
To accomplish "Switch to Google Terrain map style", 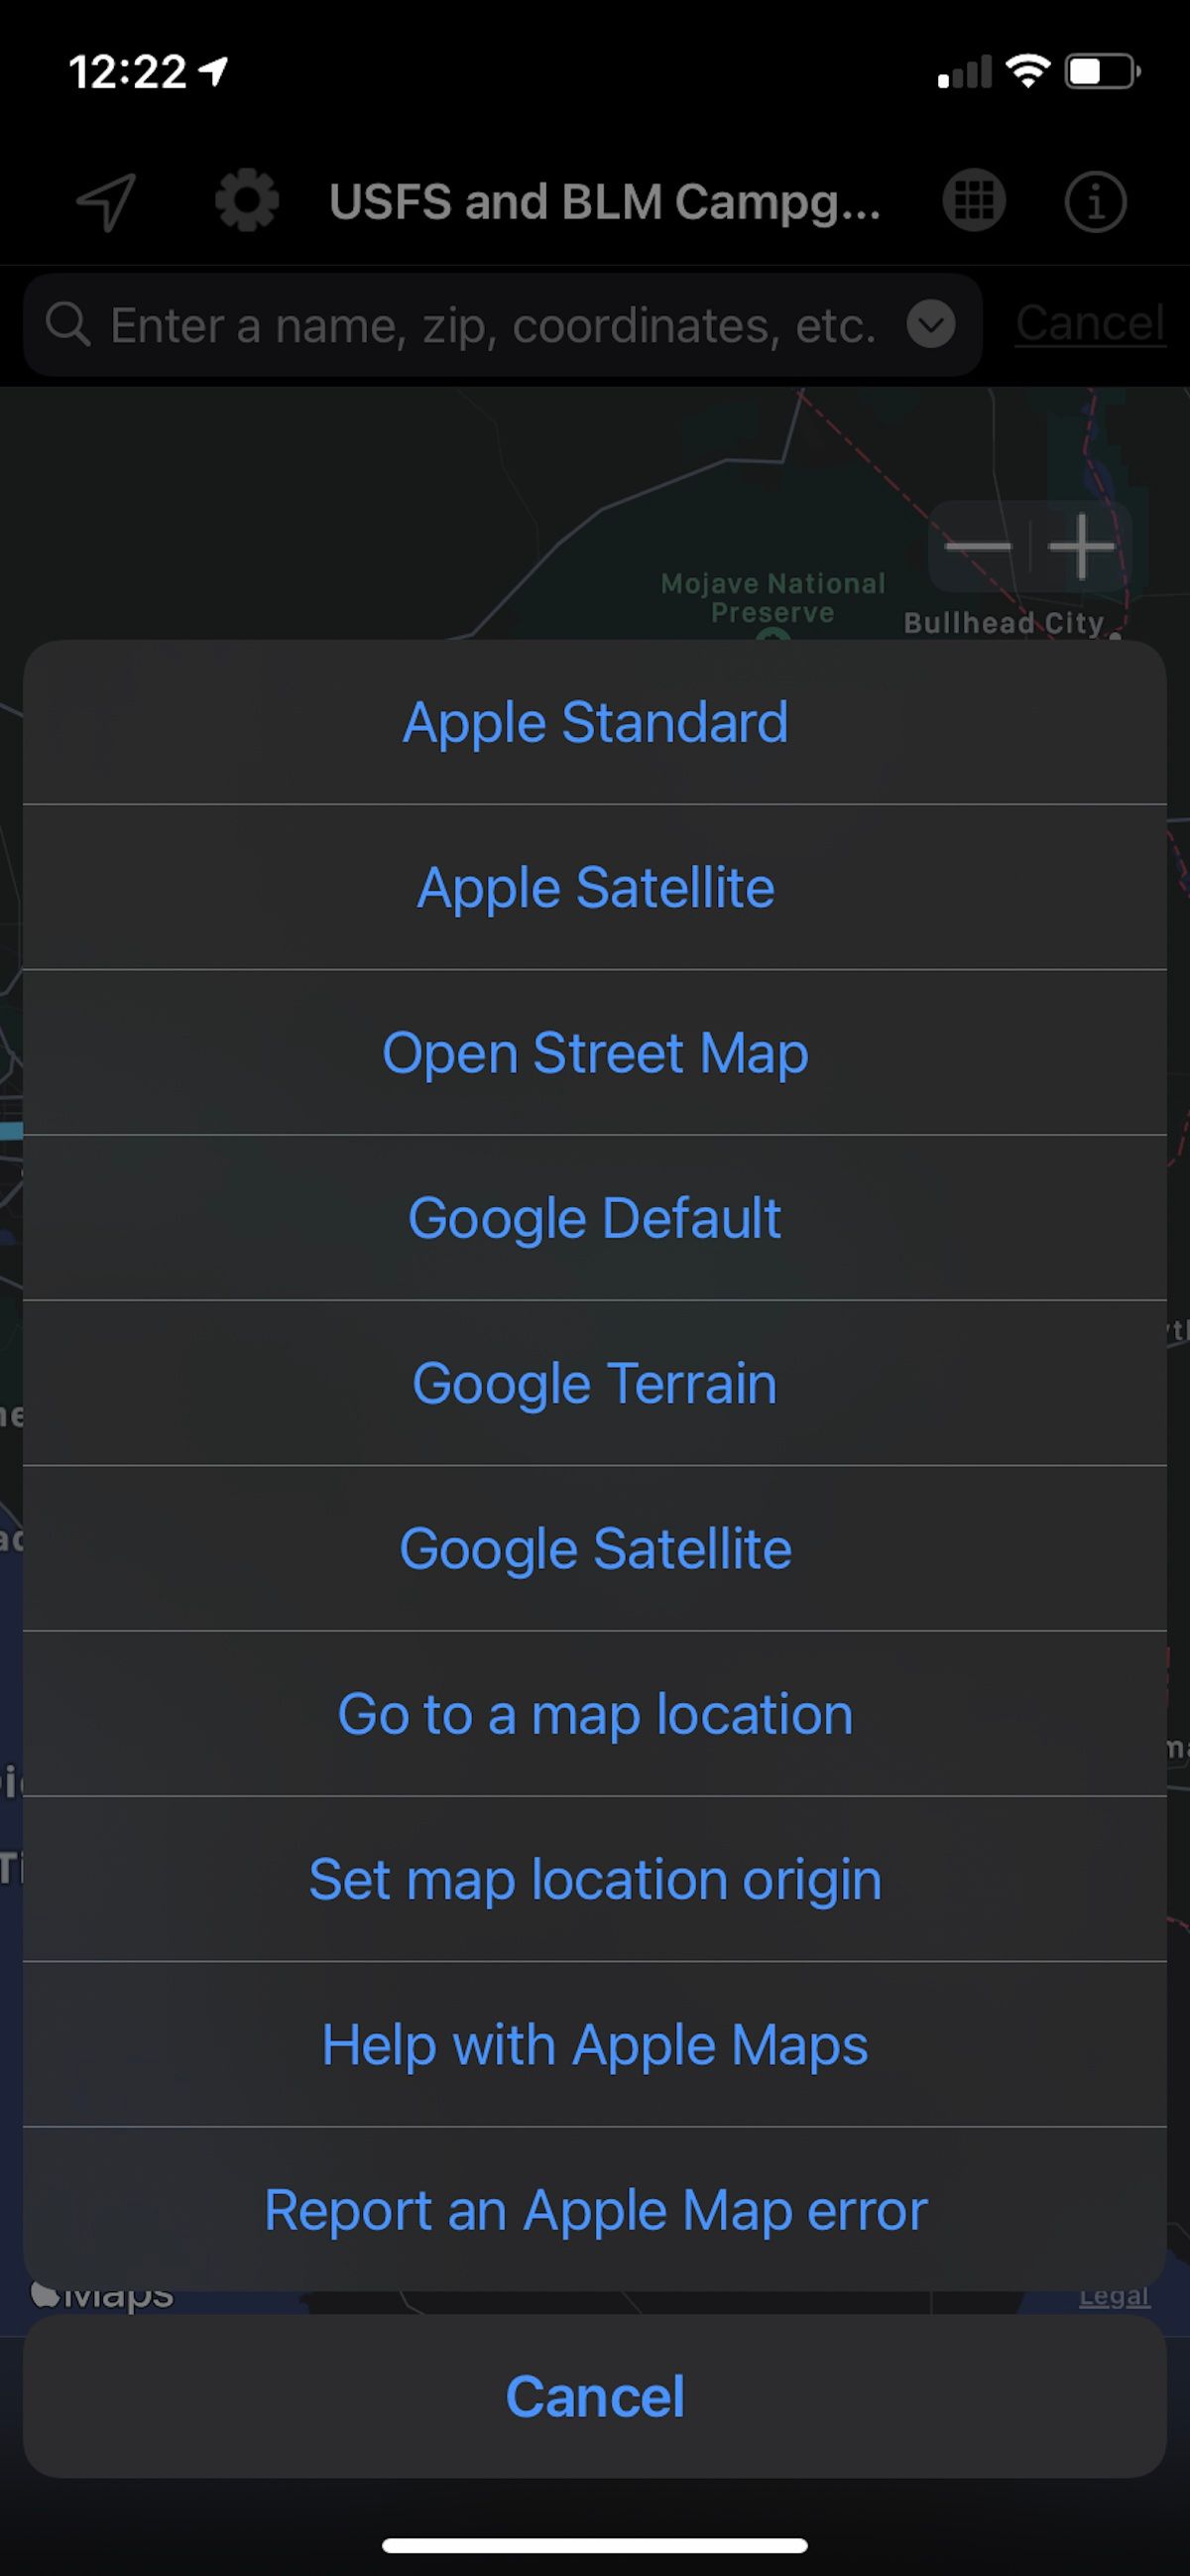I will point(595,1383).
